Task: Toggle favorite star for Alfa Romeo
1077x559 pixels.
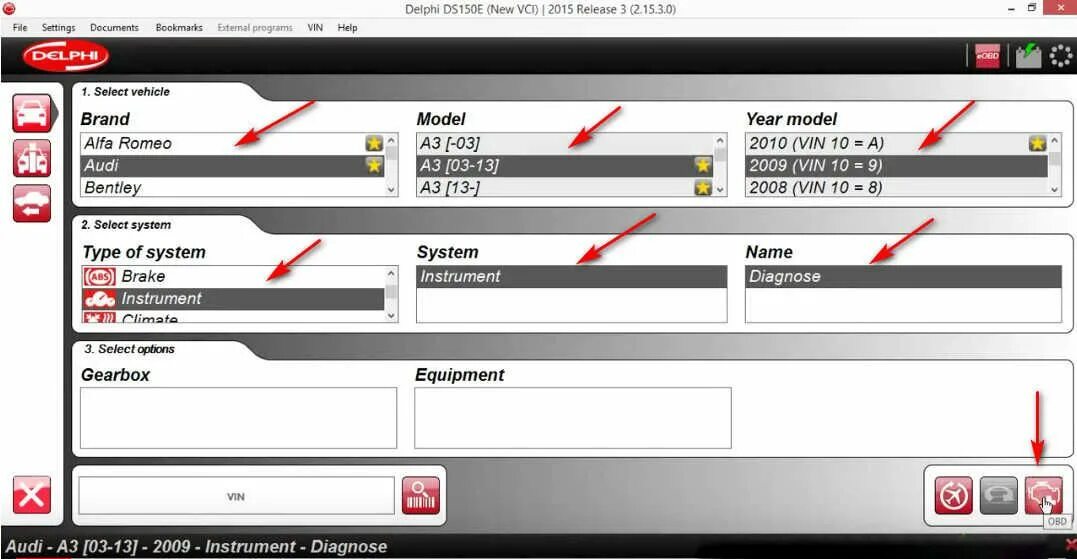Action: [374, 143]
